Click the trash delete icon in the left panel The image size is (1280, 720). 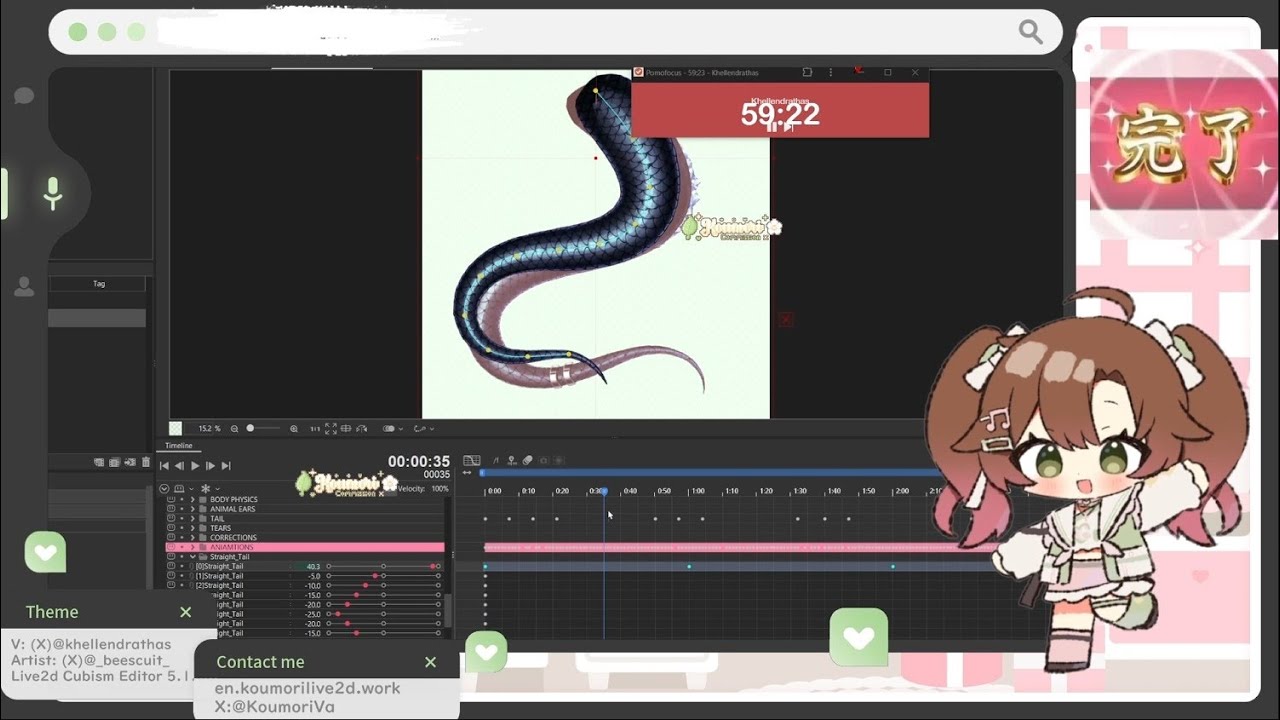click(x=146, y=463)
